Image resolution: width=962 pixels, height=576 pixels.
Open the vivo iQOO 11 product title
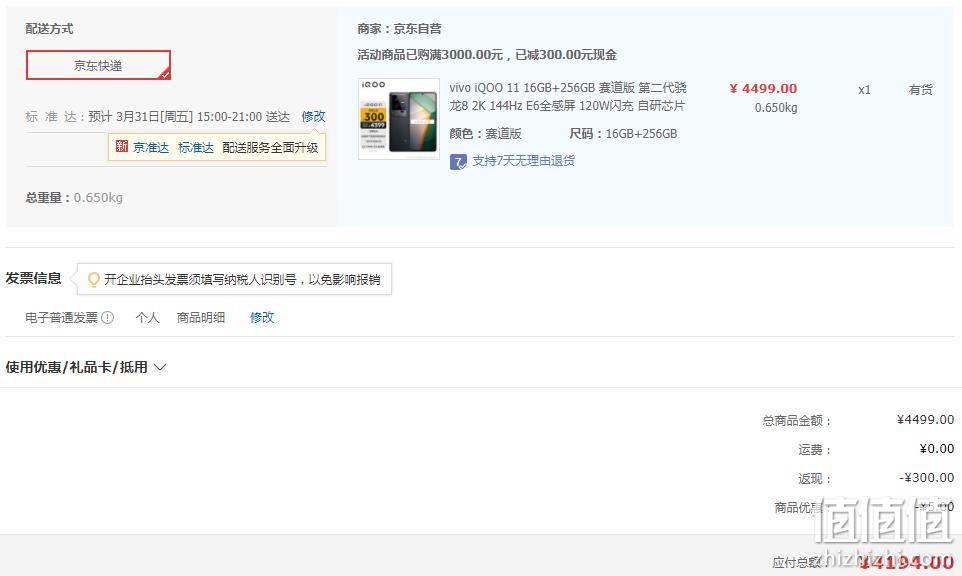[x=568, y=96]
